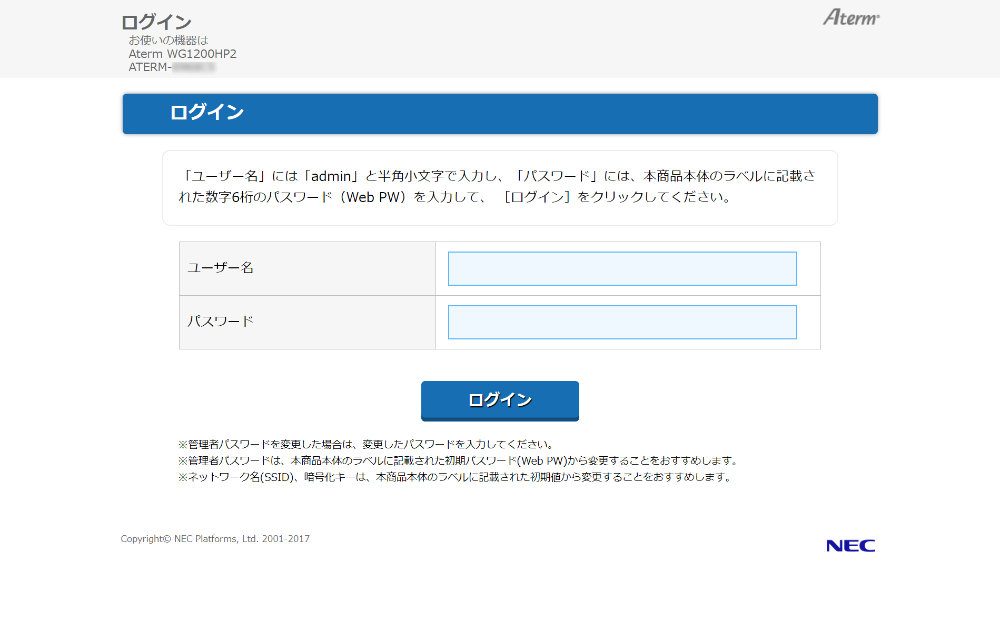Click the blue ログイン button

(x=500, y=401)
